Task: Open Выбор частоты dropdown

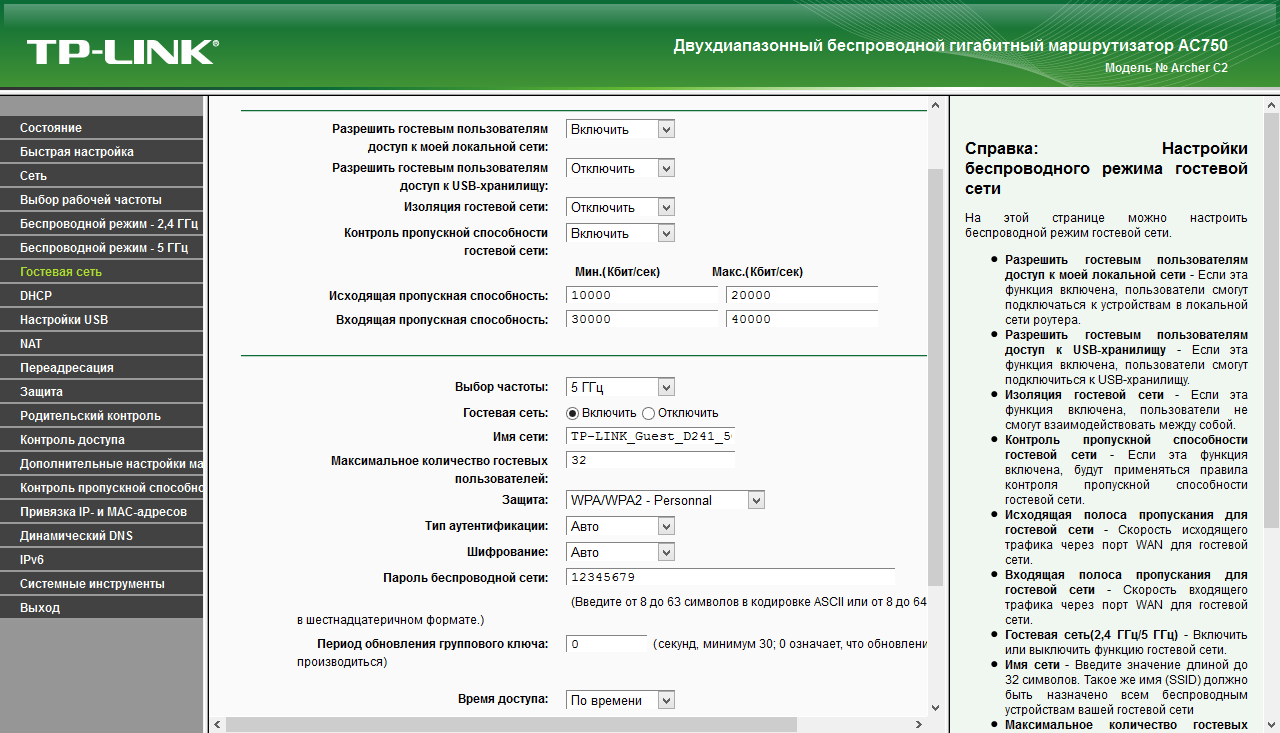Action: point(620,387)
